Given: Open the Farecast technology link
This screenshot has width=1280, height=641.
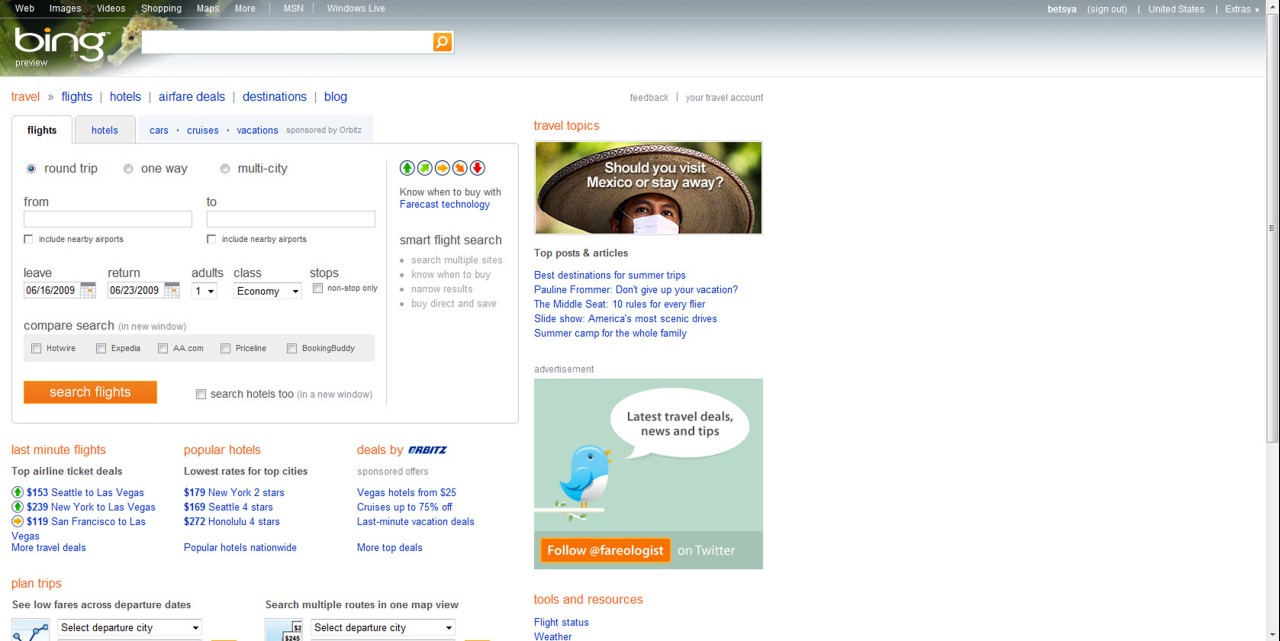Looking at the screenshot, I should pyautogui.click(x=444, y=204).
